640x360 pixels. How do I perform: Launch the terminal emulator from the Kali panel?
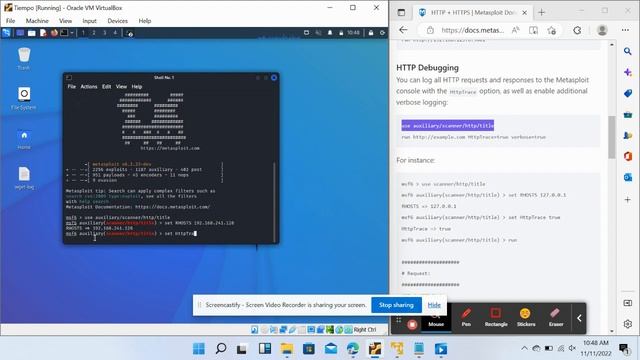(x=64, y=33)
